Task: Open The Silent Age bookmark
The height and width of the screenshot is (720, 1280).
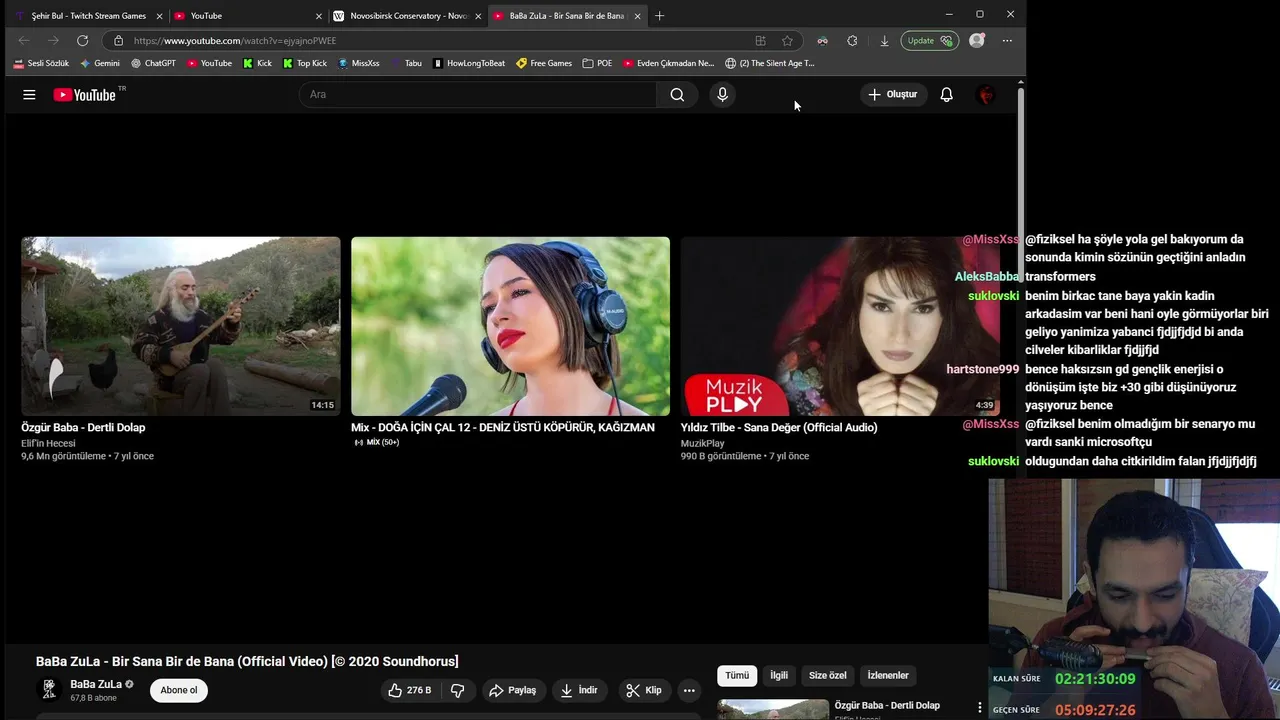Action: pos(770,63)
